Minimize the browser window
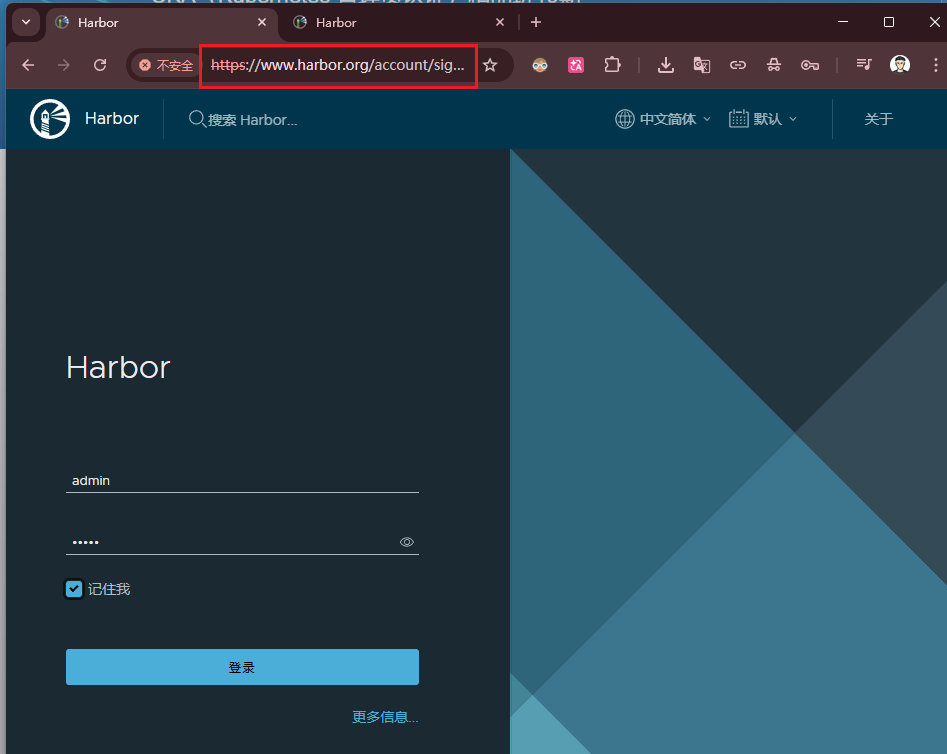Image resolution: width=947 pixels, height=754 pixels. point(843,22)
